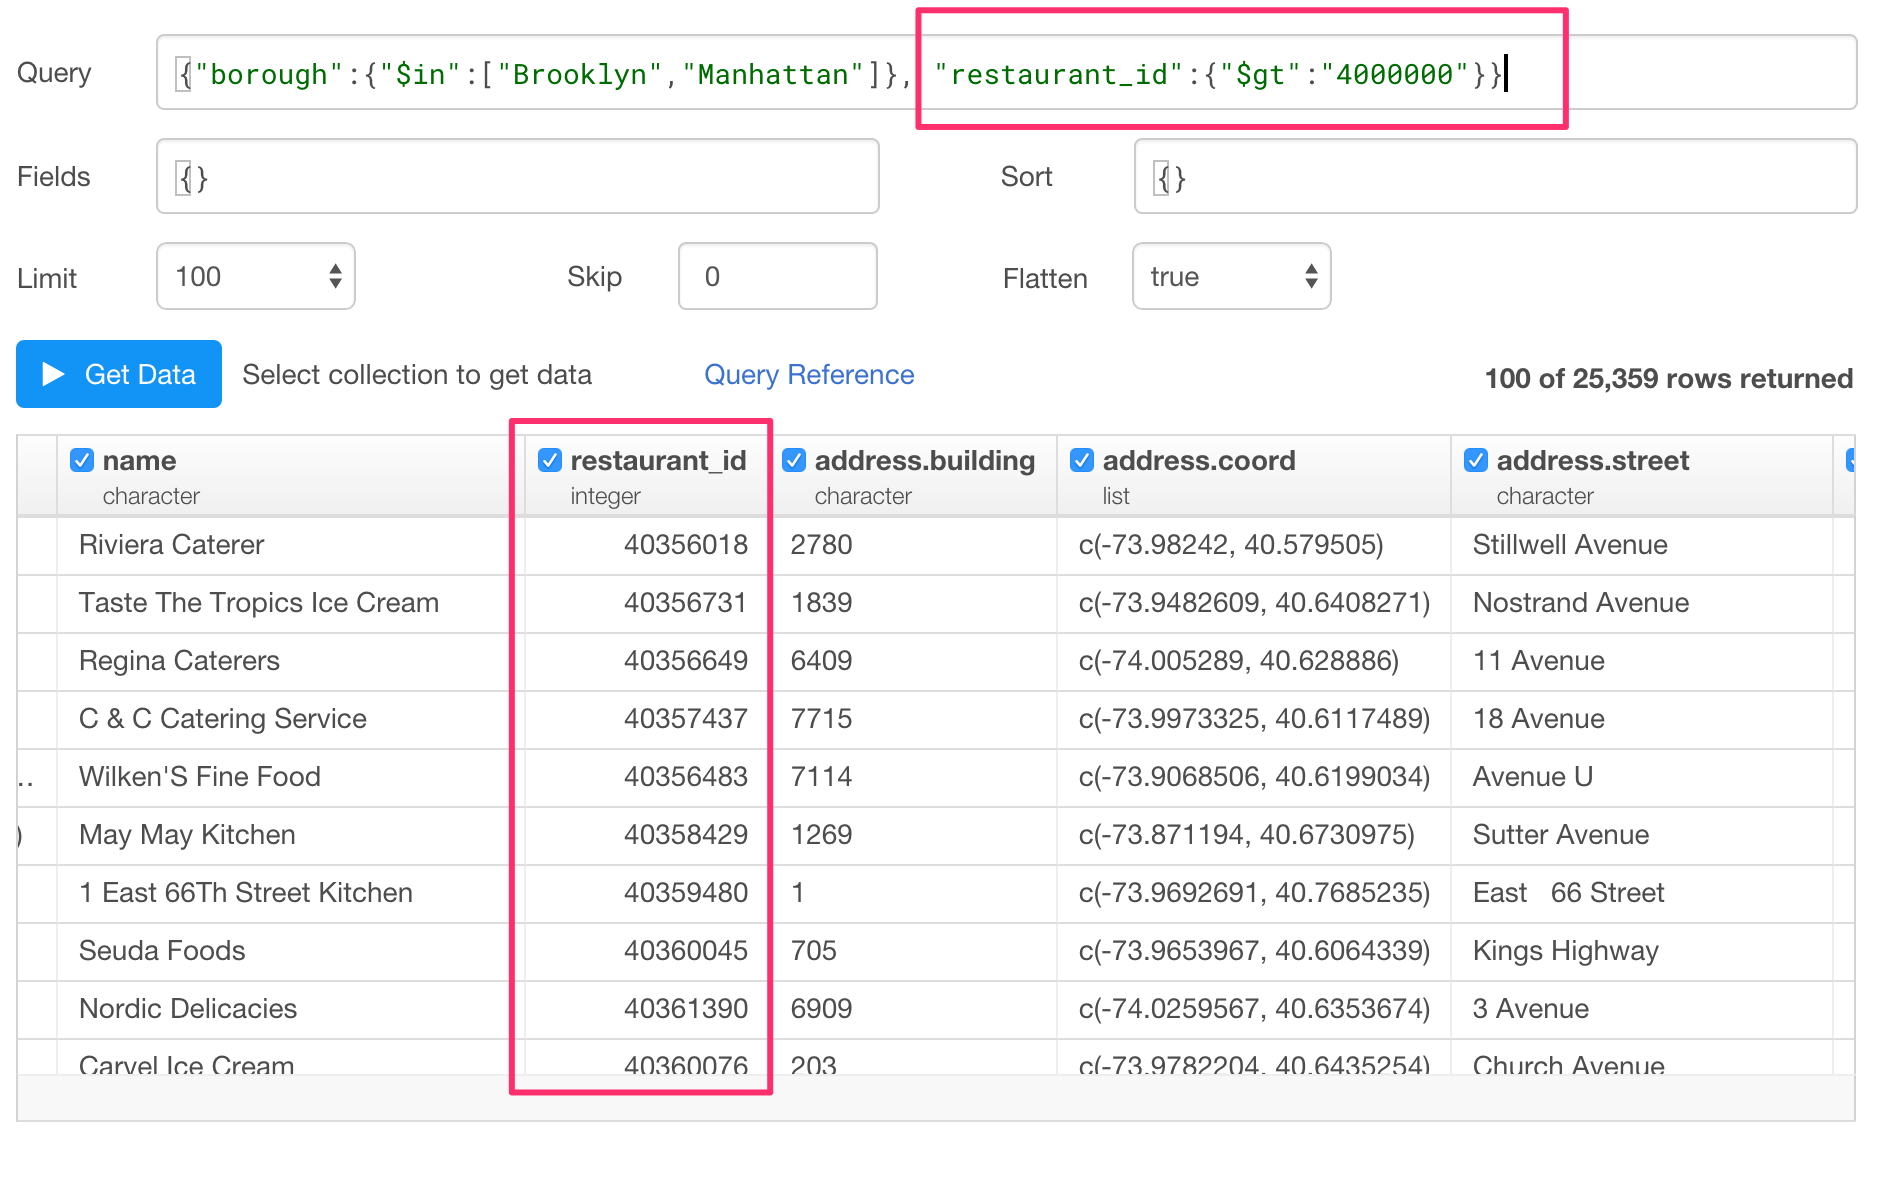
Task: Click restaurant id 40360045
Action: click(x=686, y=951)
